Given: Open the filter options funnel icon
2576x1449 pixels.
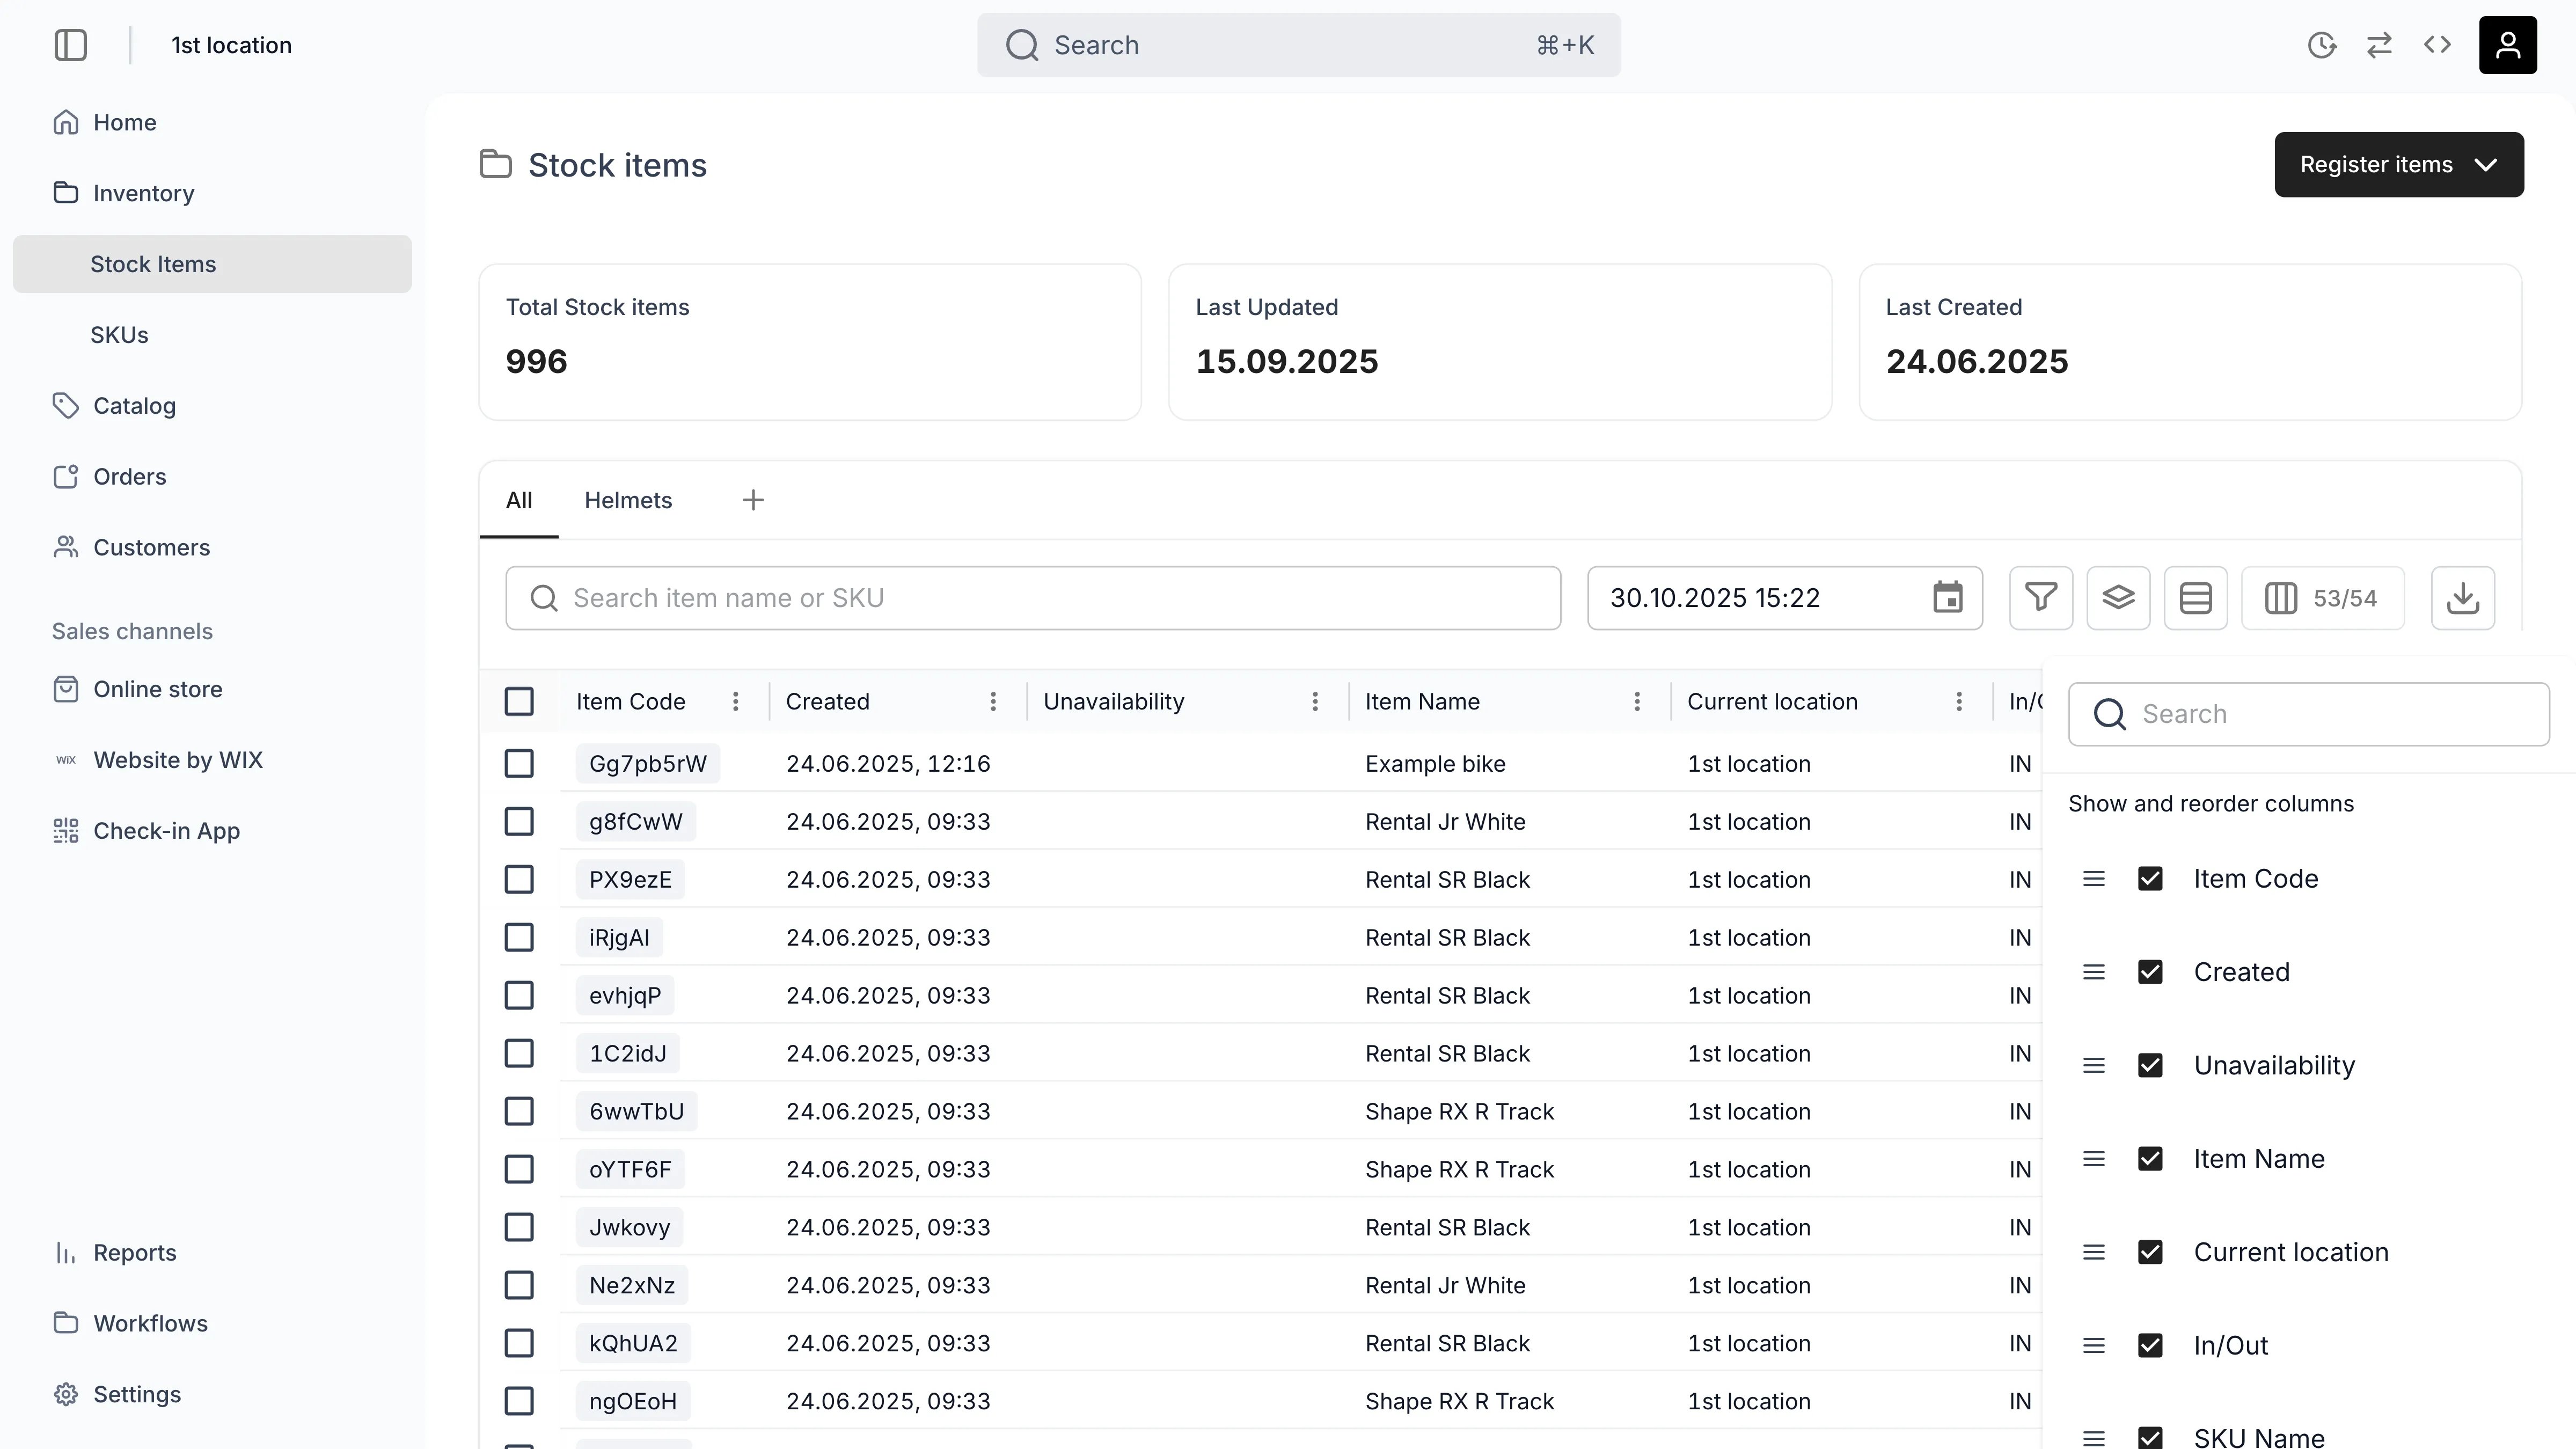Looking at the screenshot, I should pos(2041,598).
